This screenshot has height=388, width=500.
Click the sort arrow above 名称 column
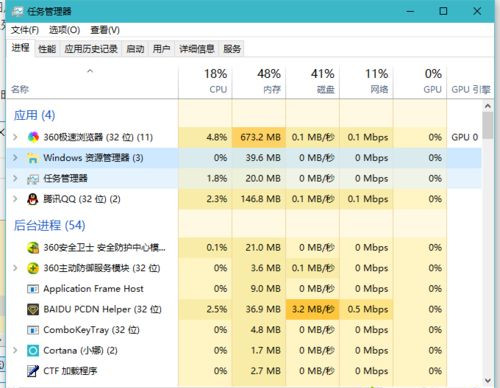pyautogui.click(x=90, y=71)
